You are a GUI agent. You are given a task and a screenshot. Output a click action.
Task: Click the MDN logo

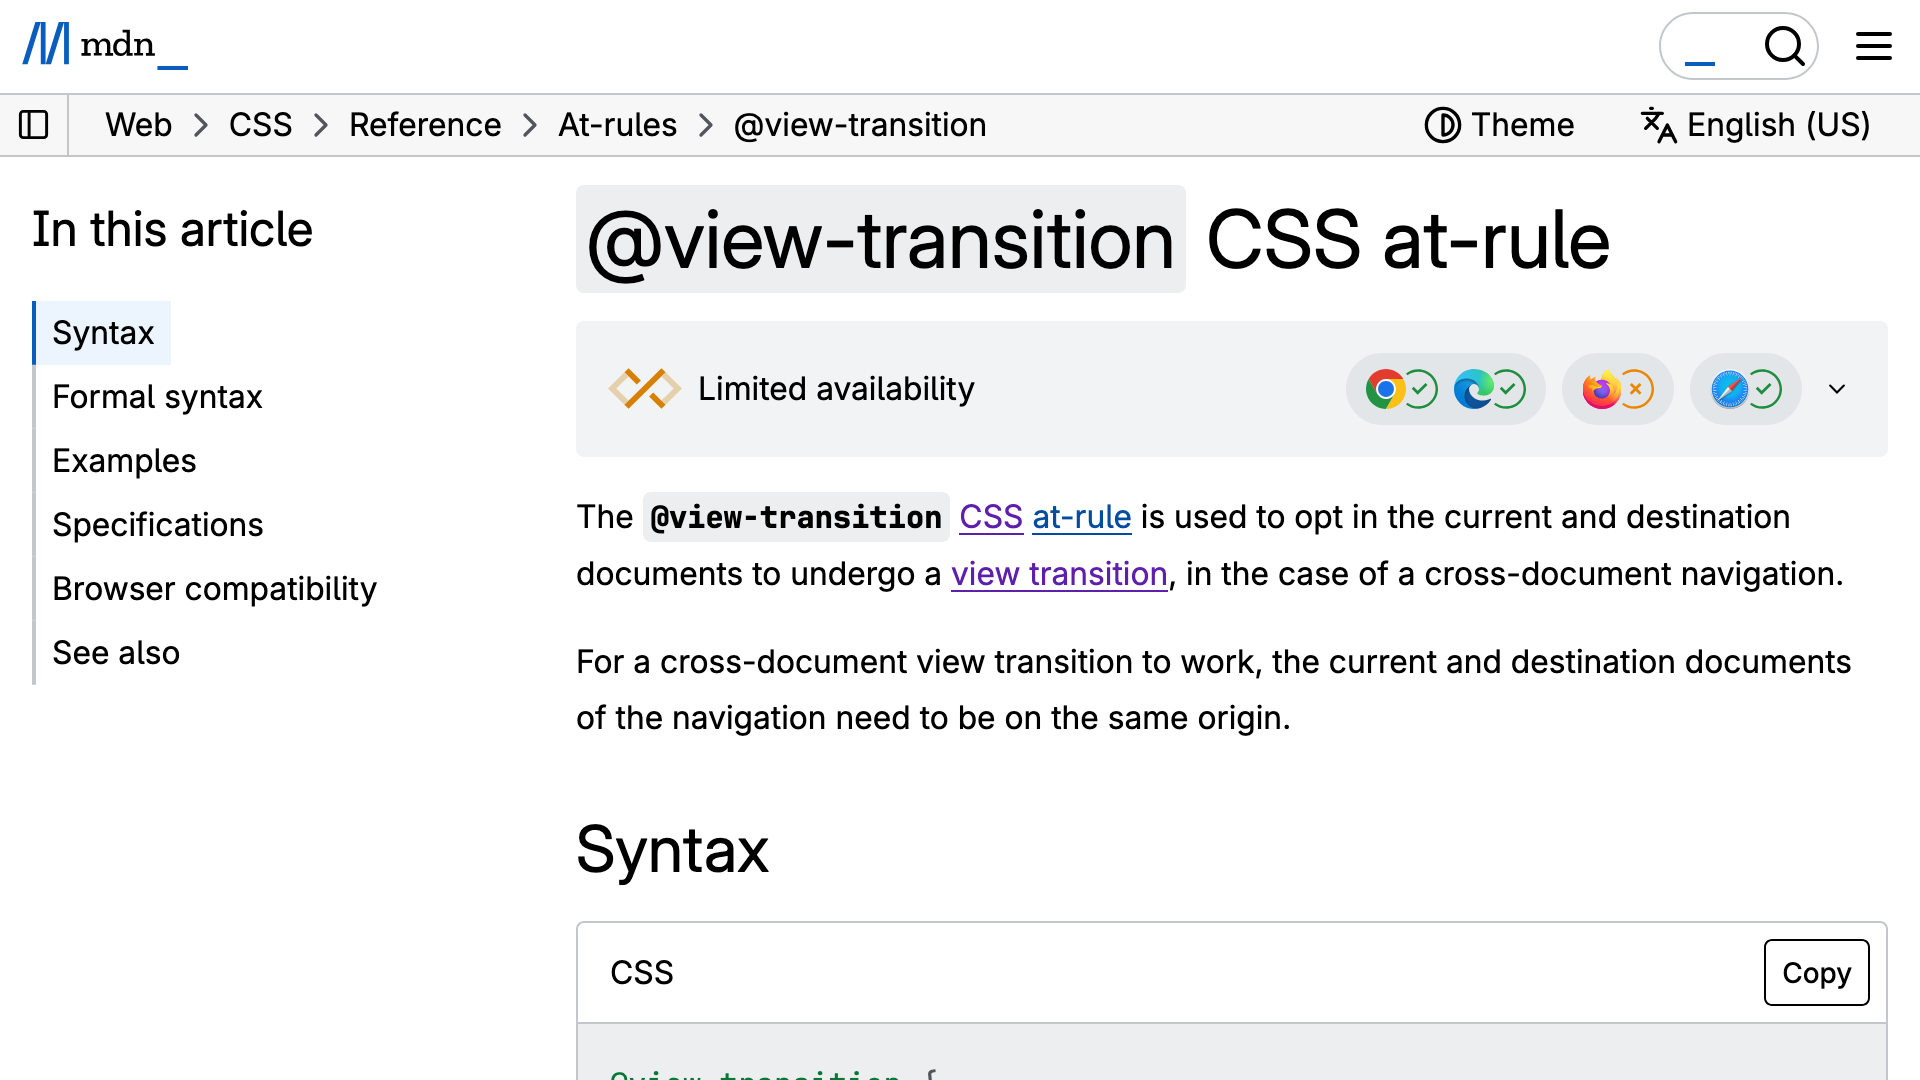click(105, 45)
